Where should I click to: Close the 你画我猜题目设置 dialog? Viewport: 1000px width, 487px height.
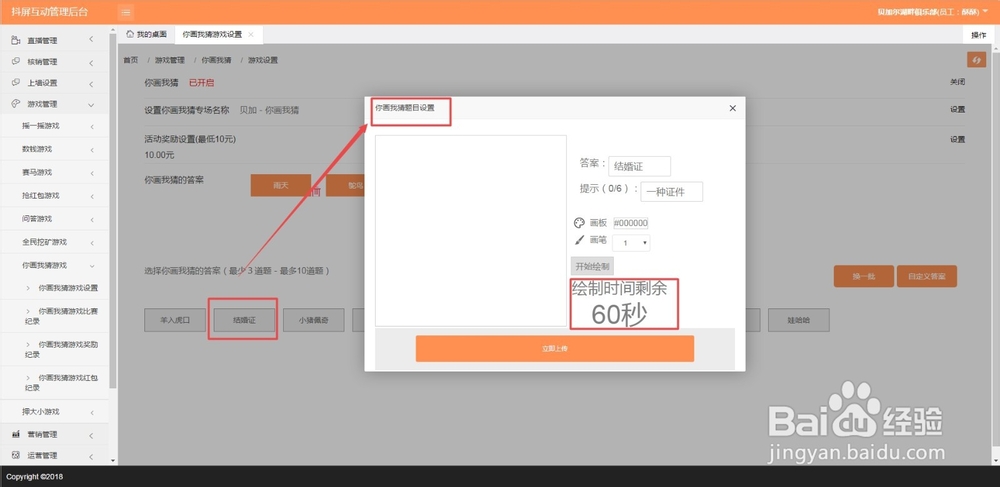732,108
